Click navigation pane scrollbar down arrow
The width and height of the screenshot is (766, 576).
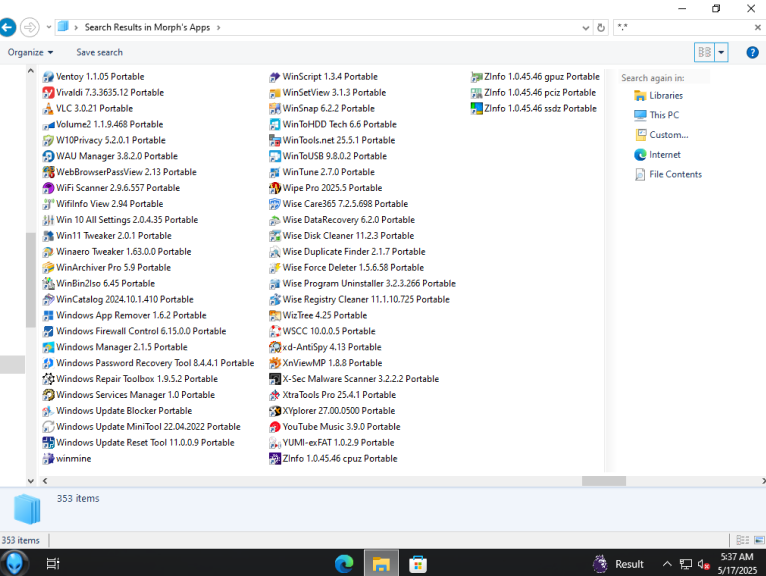[30, 481]
